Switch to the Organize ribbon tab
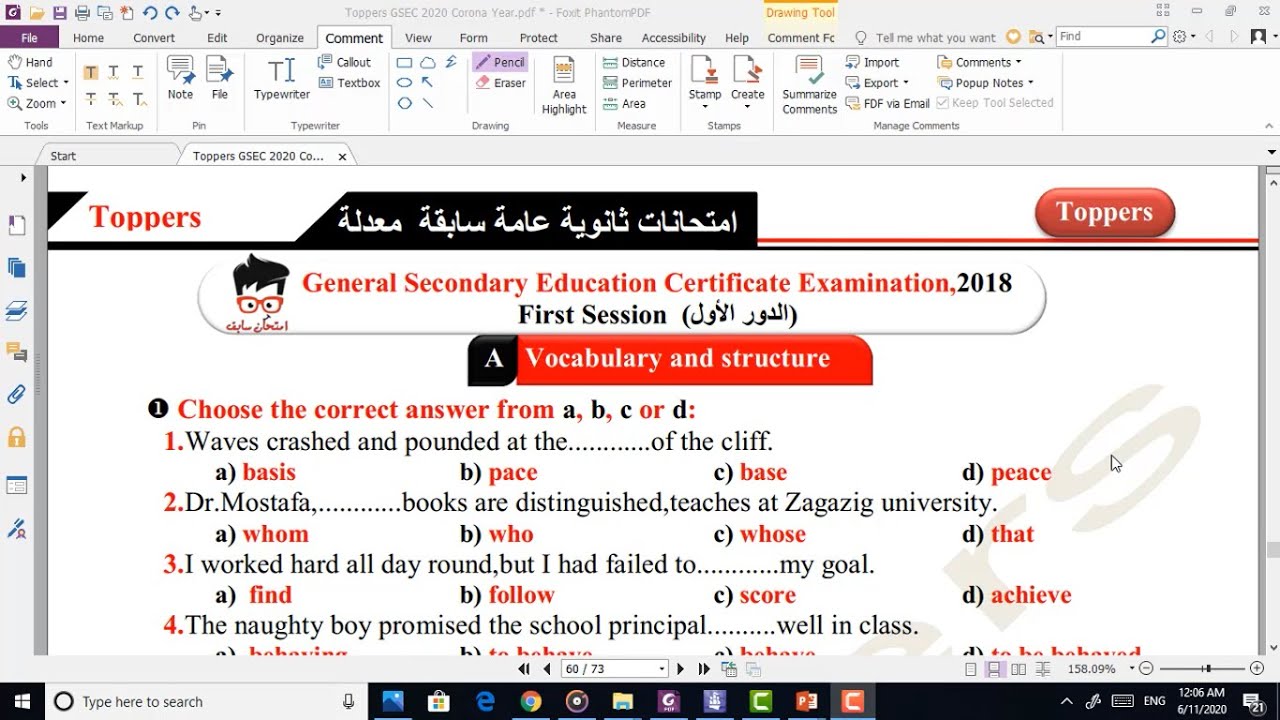1280x720 pixels. pos(280,38)
